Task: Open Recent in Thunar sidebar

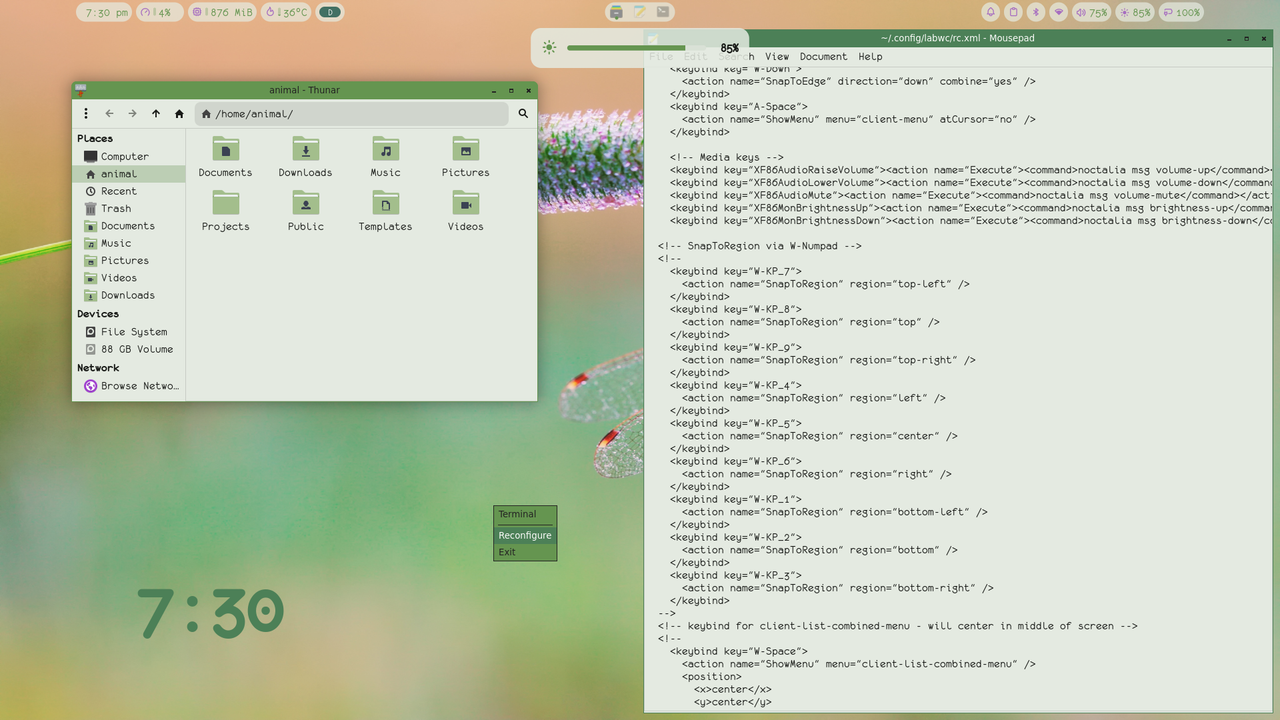Action: click(x=129, y=191)
